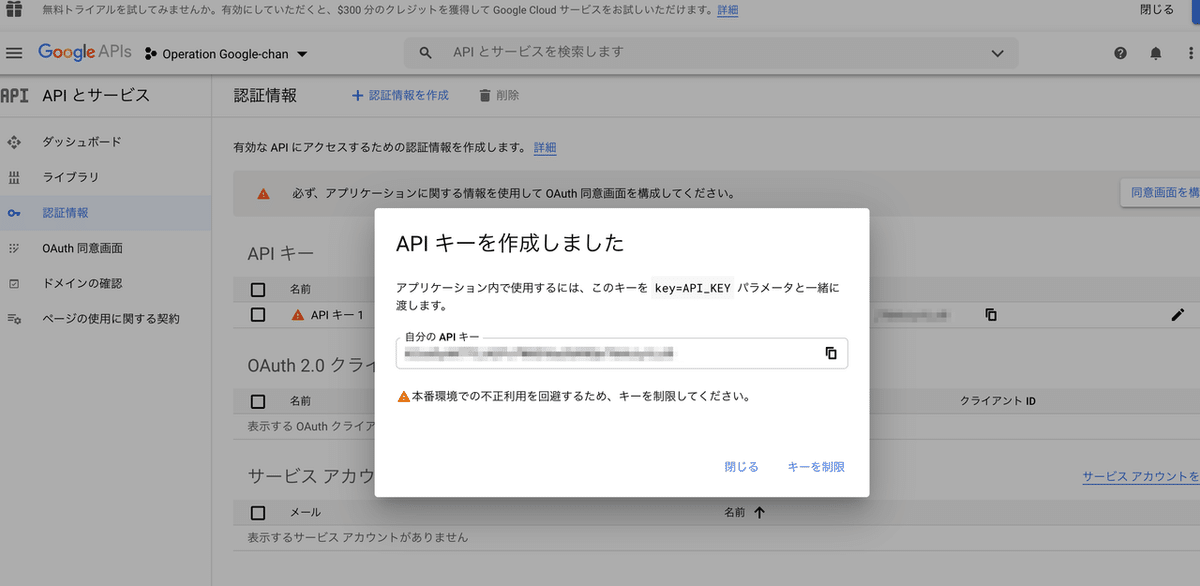Click the copy icon in the API キー 1 row

coord(990,314)
